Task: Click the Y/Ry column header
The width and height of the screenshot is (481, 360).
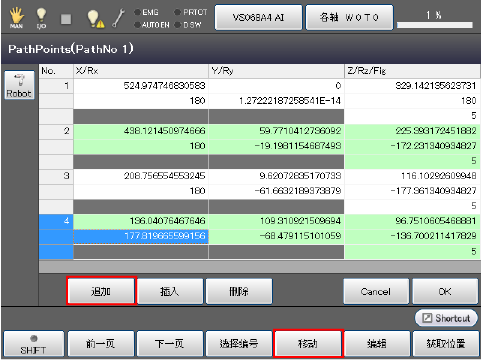Action: click(276, 71)
